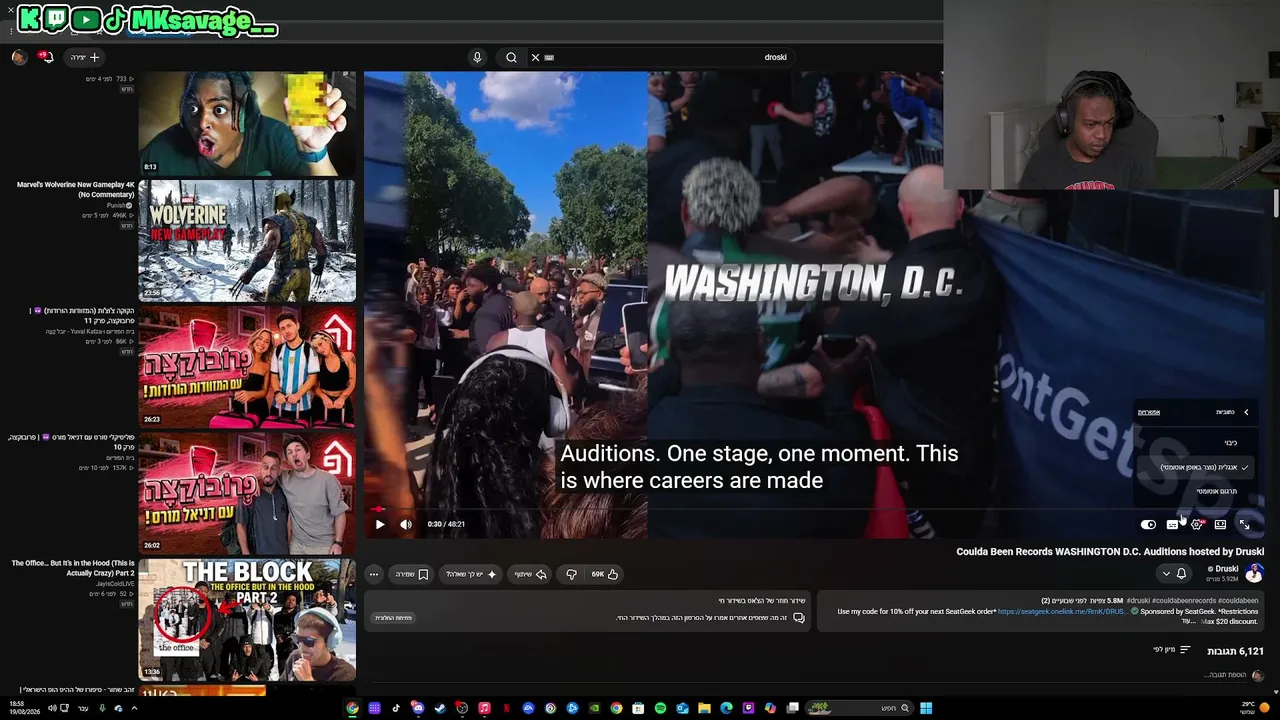Expand the system tray hidden icons chevron
Screen dimensions: 1280x720
tap(134, 708)
